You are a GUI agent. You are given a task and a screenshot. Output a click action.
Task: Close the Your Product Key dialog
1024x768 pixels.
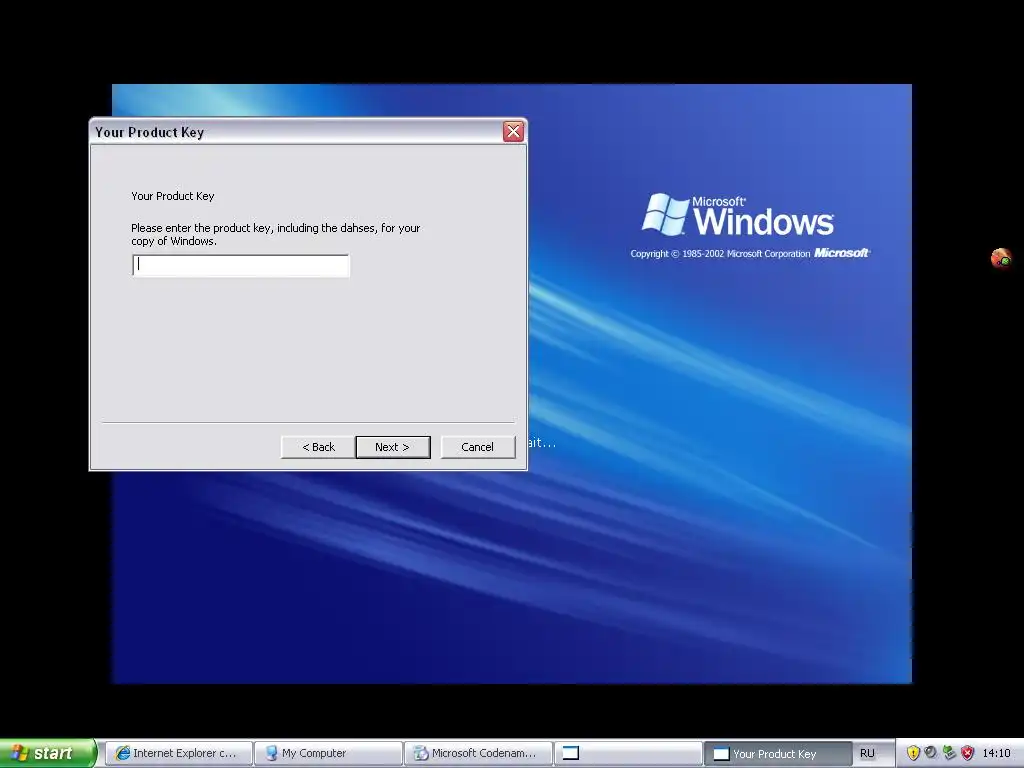coord(513,131)
